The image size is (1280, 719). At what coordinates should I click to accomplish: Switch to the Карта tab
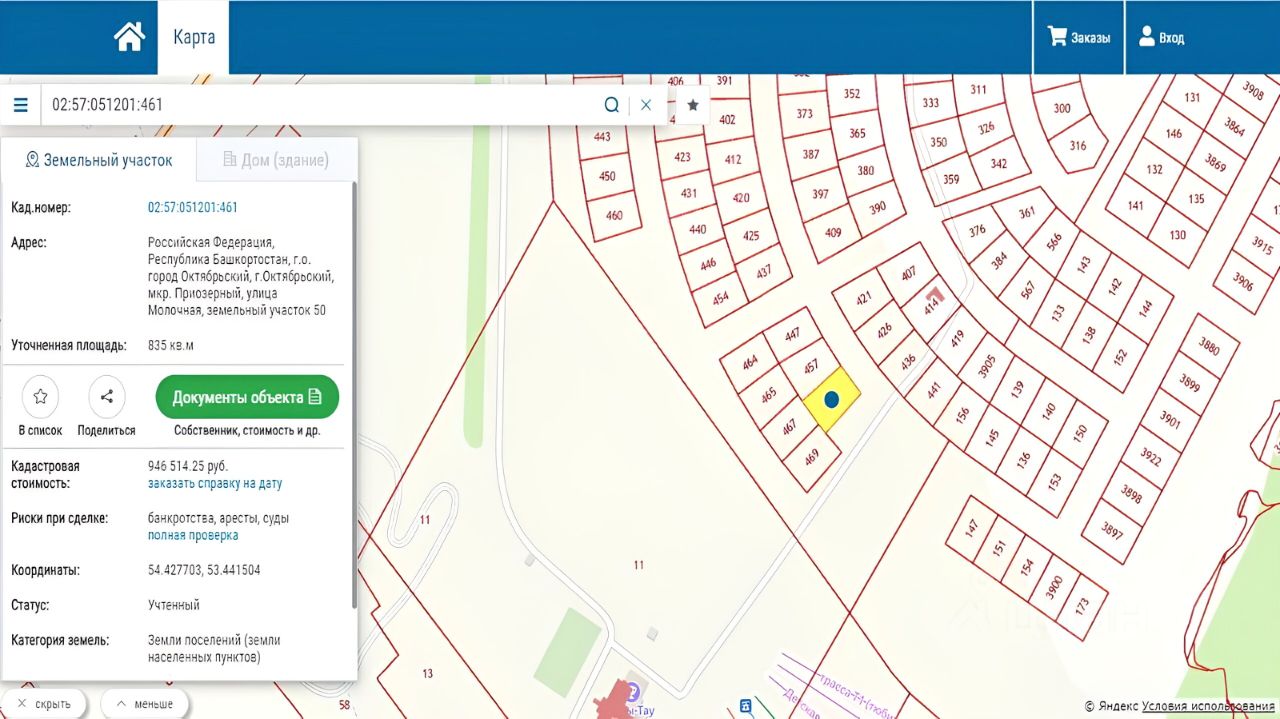click(x=193, y=37)
